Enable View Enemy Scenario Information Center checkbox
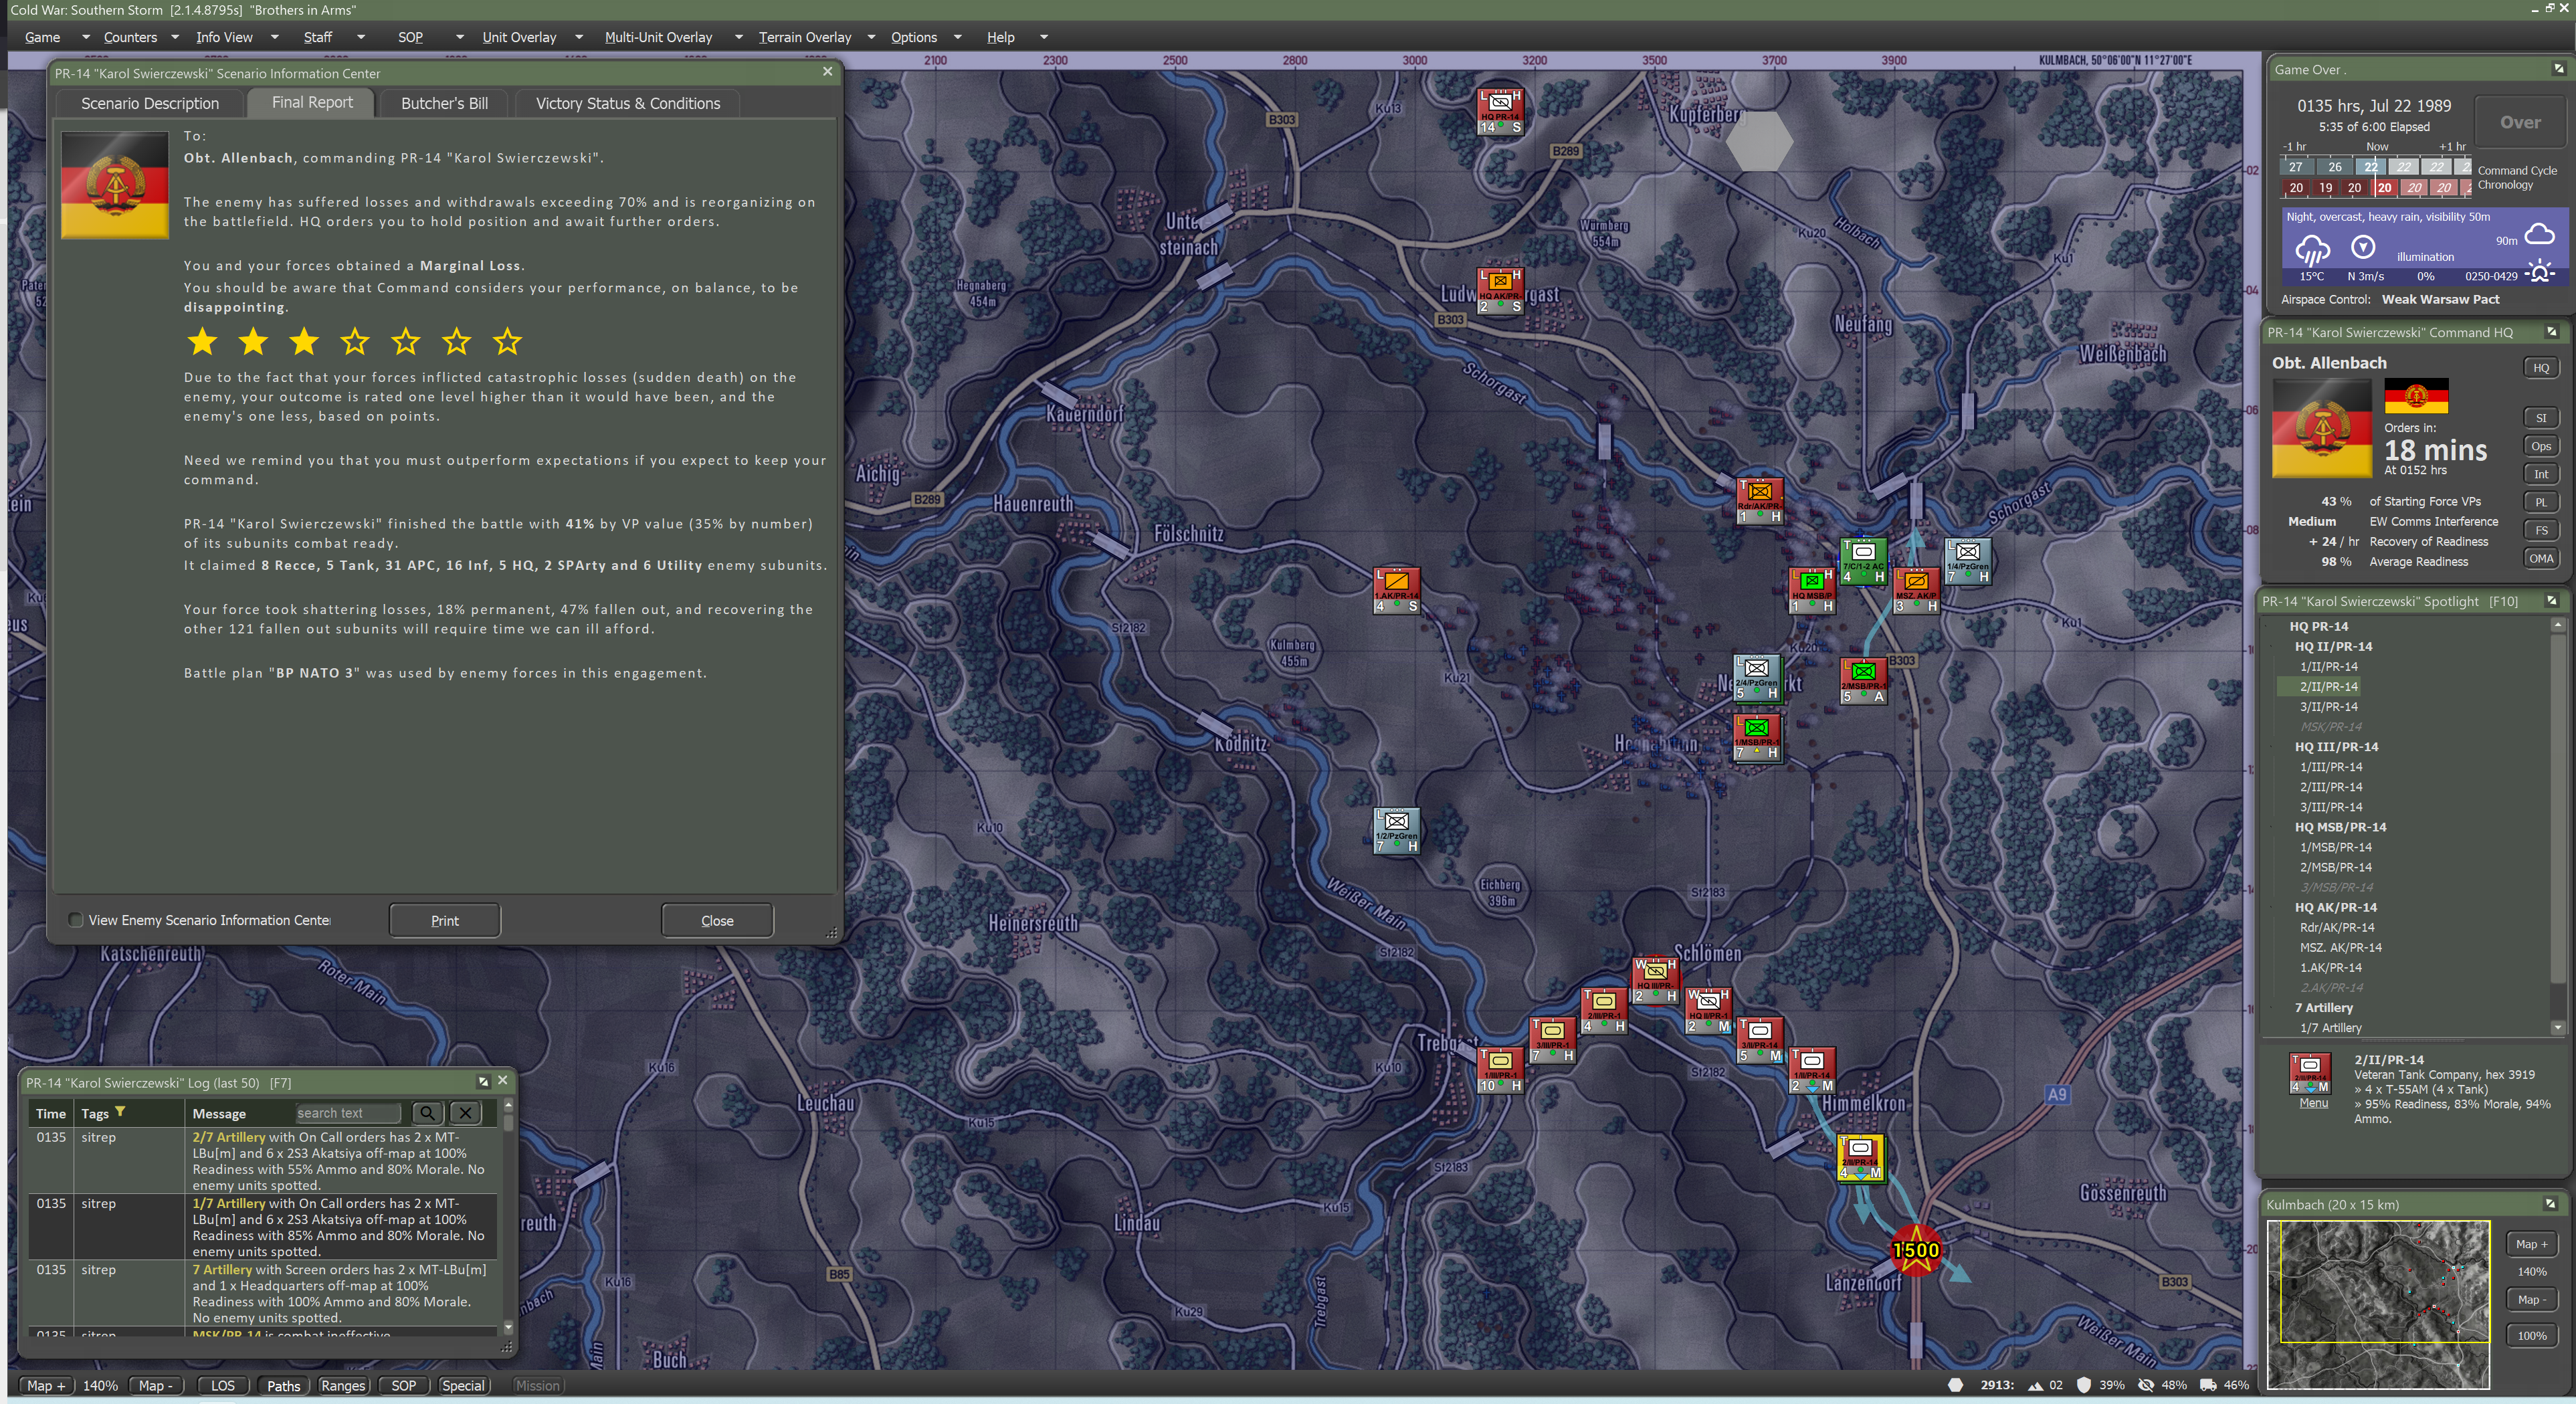This screenshot has height=1404, width=2576. pos(76,920)
